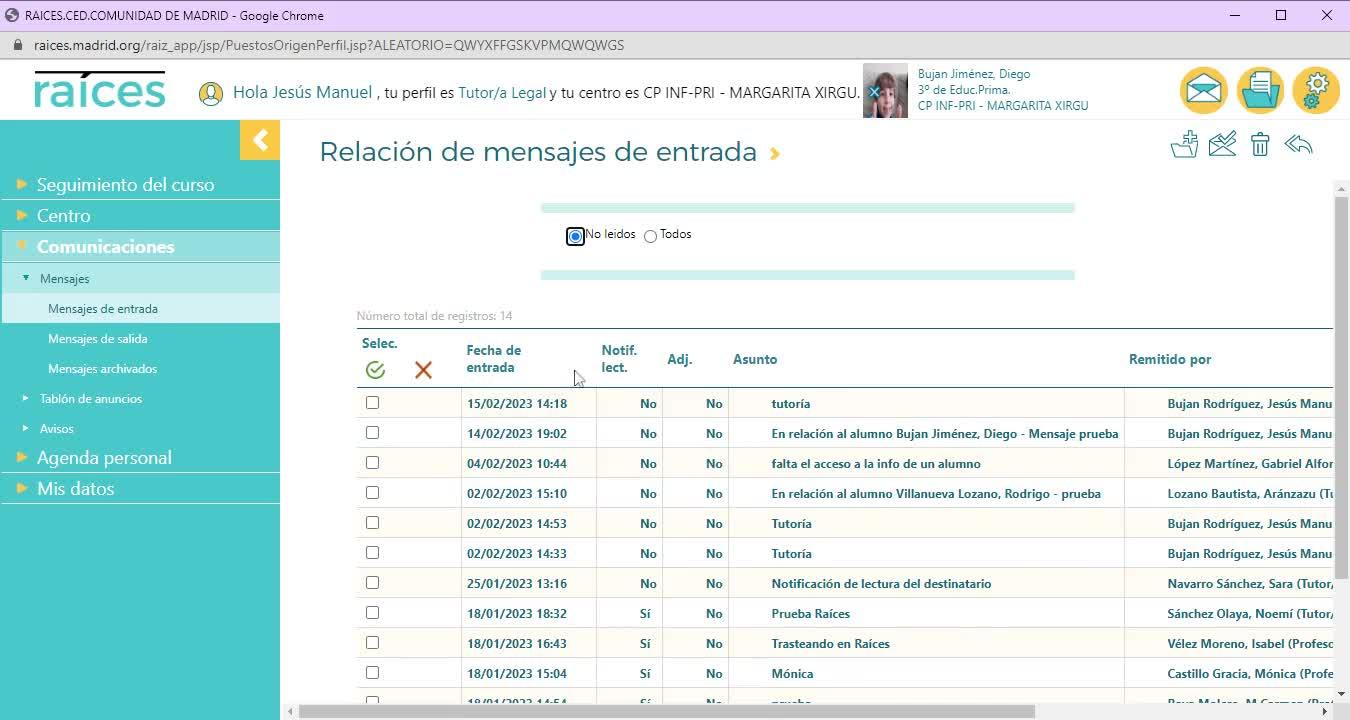Open the settings gears icon
Image resolution: width=1350 pixels, height=720 pixels.
pyautogui.click(x=1316, y=91)
